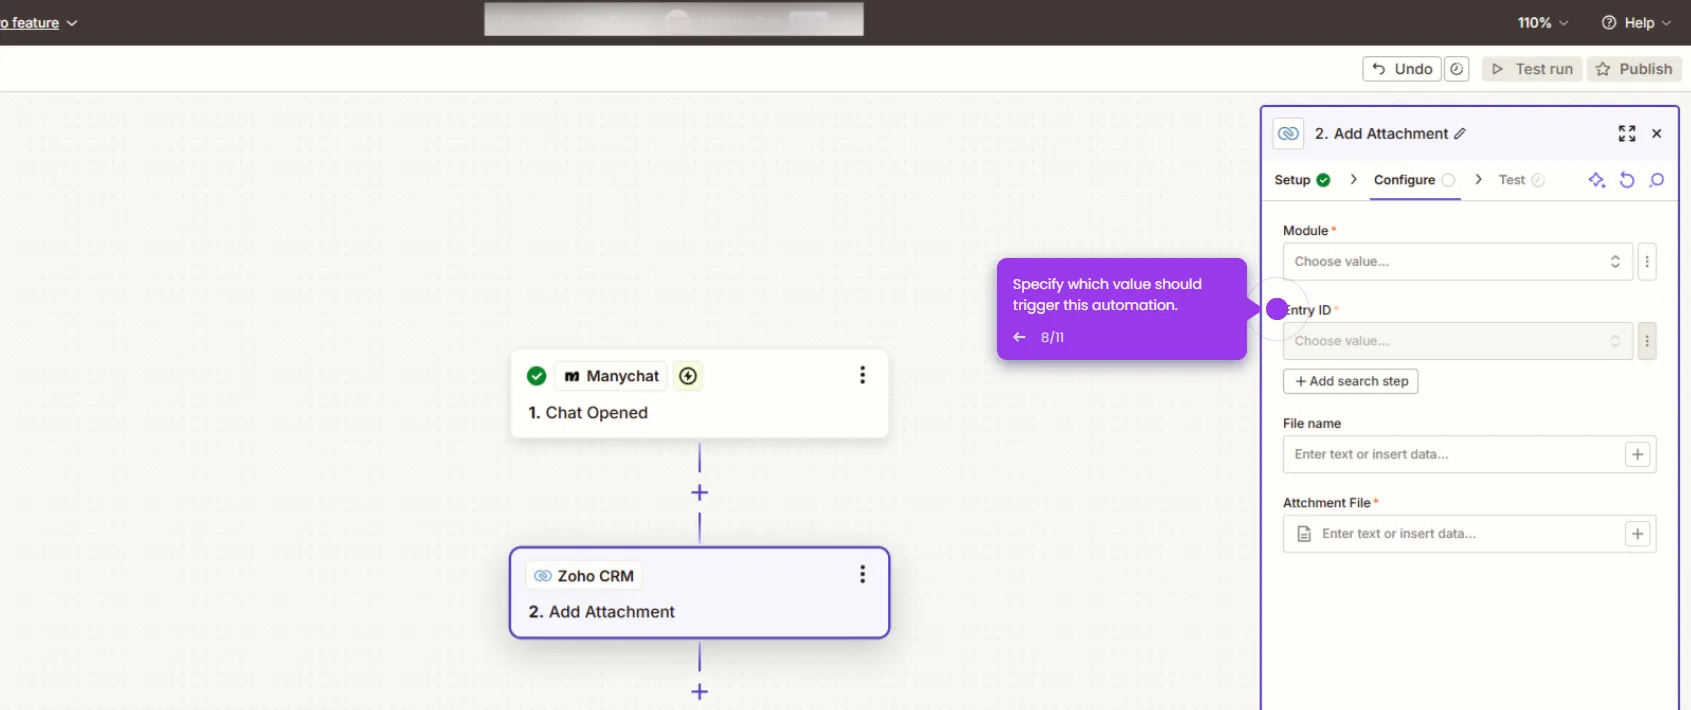Click the 1. Chat Opened label
This screenshot has width=1691, height=710.
click(x=588, y=413)
